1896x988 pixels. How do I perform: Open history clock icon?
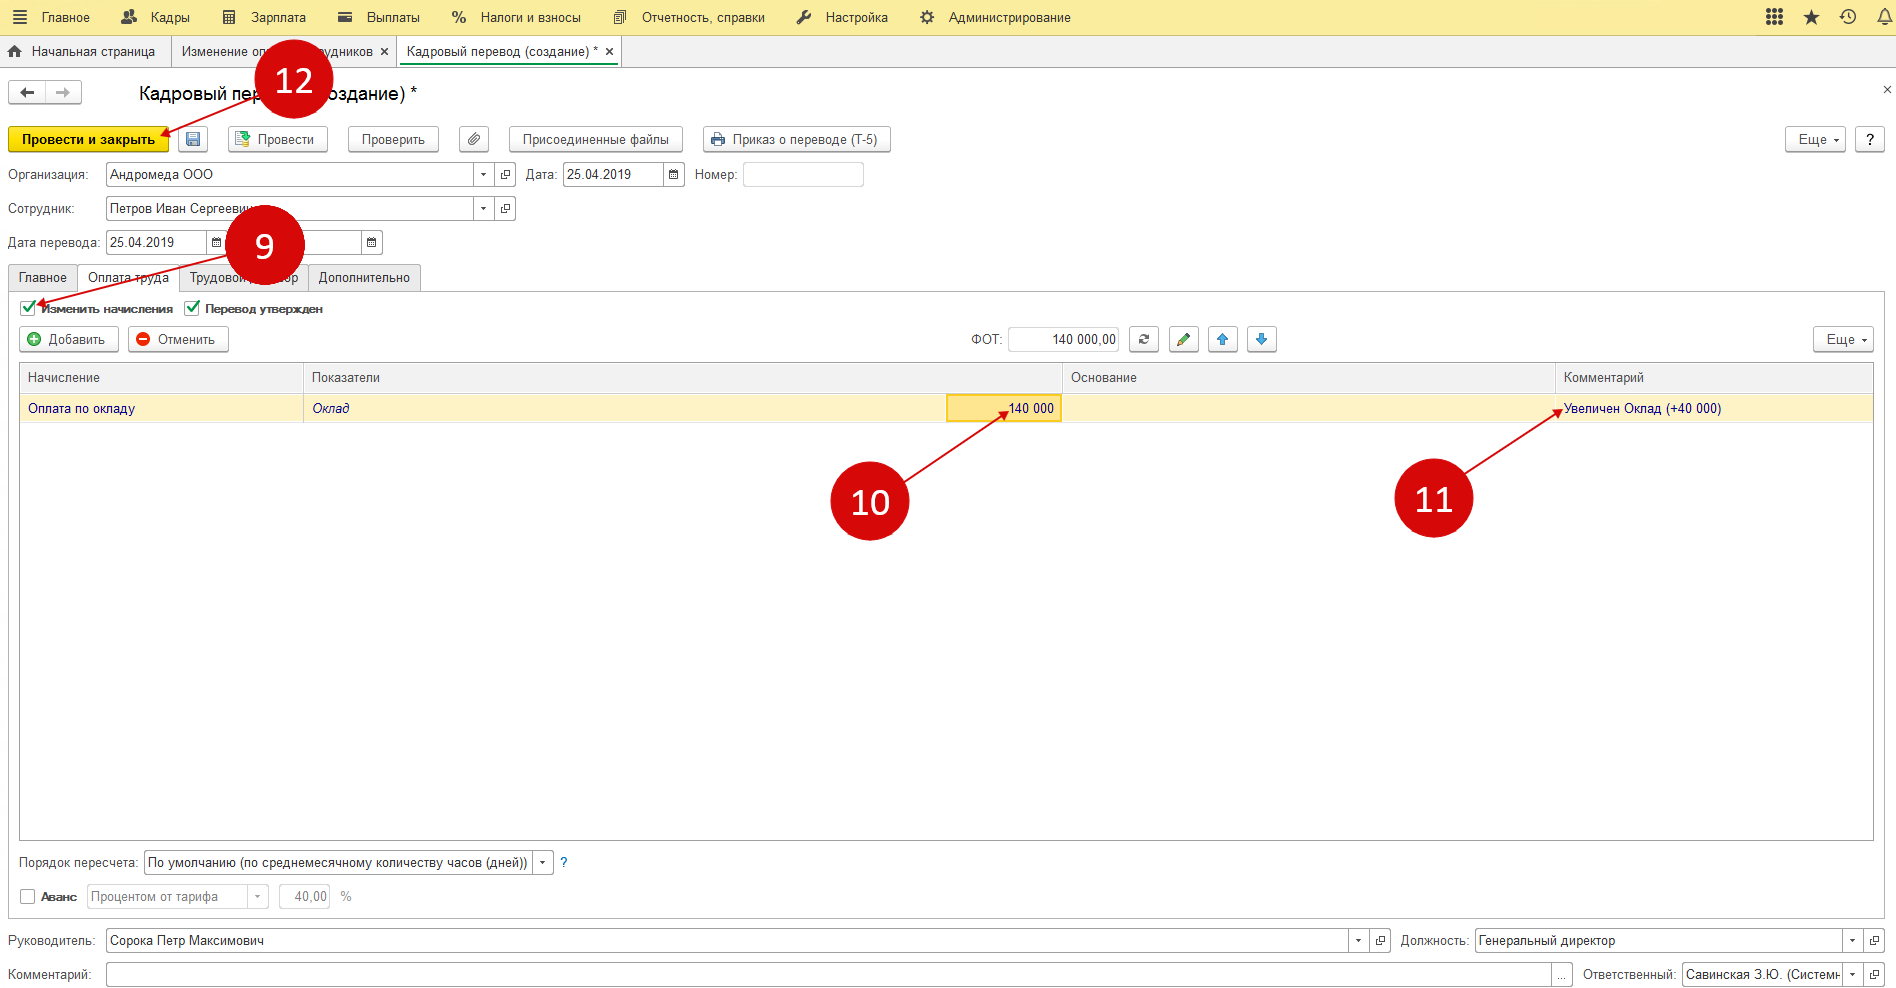coord(1848,17)
